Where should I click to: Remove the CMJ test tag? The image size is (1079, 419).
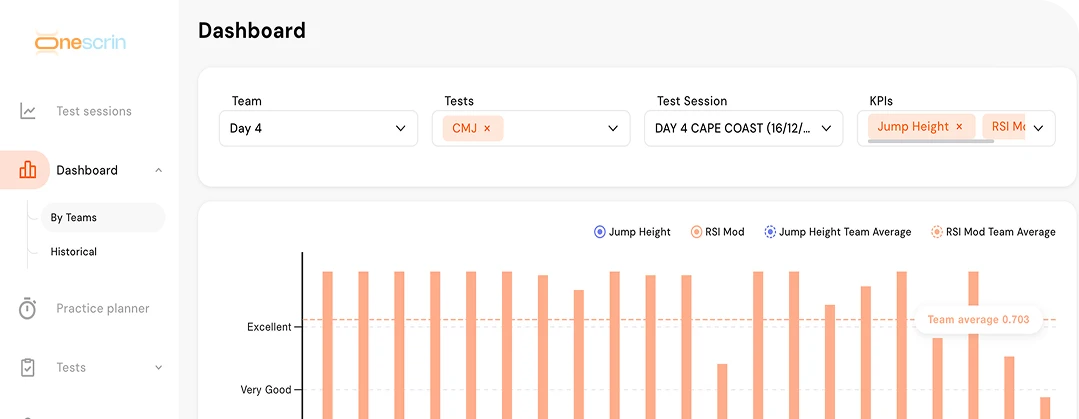coord(487,128)
